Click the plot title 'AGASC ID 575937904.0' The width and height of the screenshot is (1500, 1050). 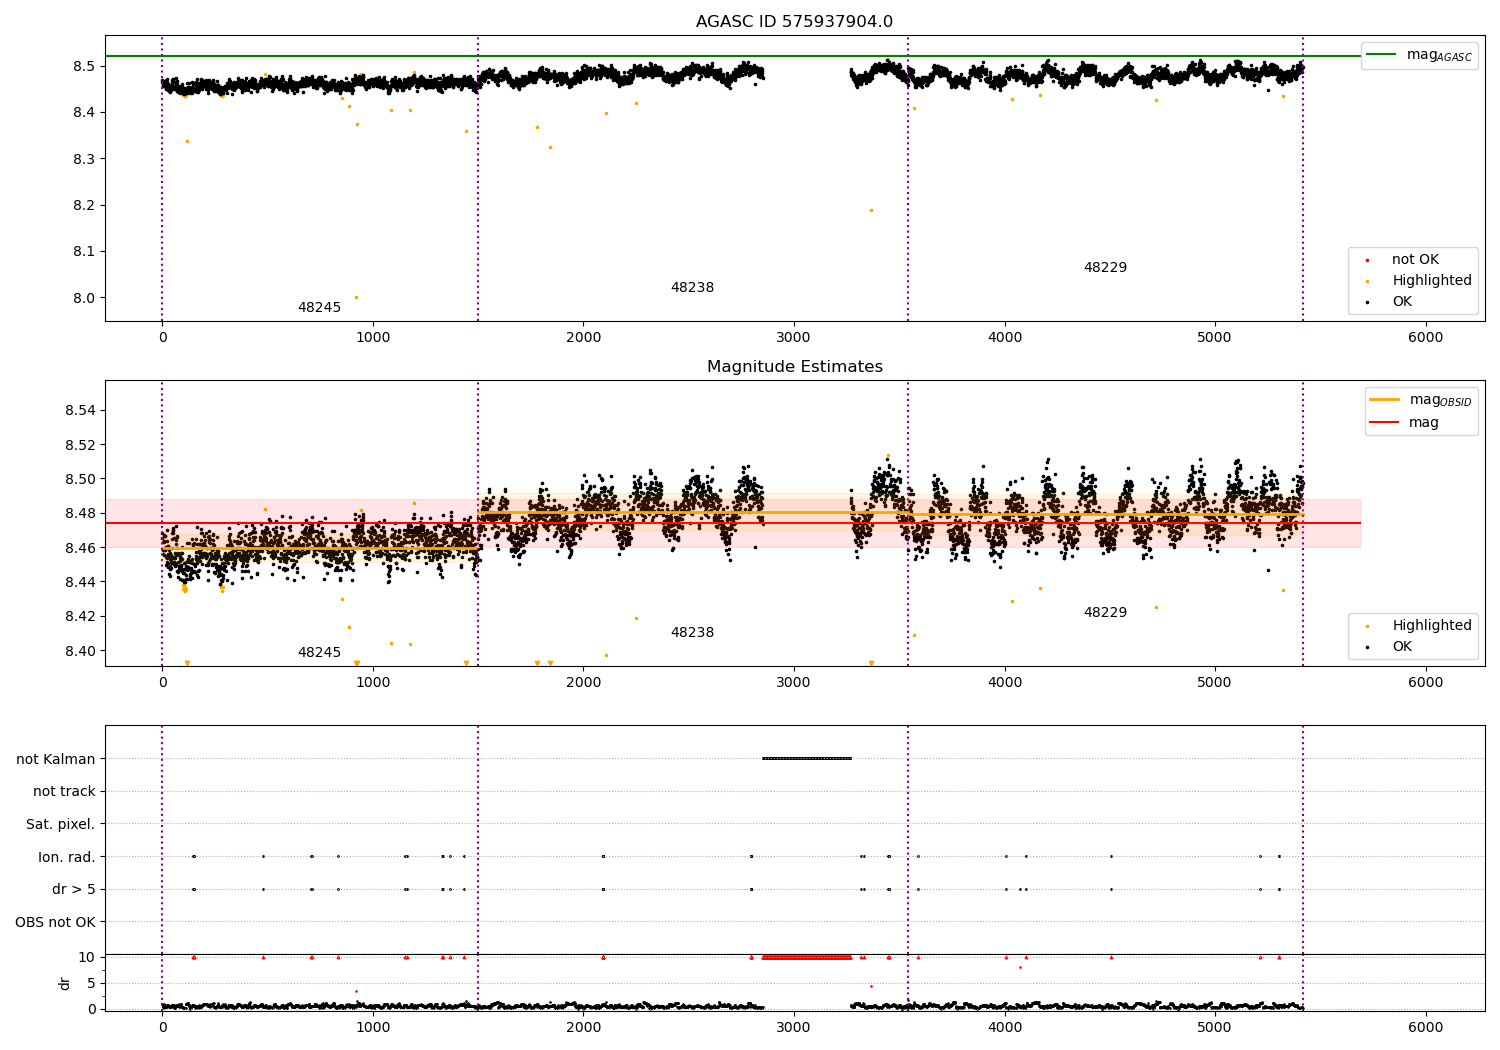pos(794,22)
